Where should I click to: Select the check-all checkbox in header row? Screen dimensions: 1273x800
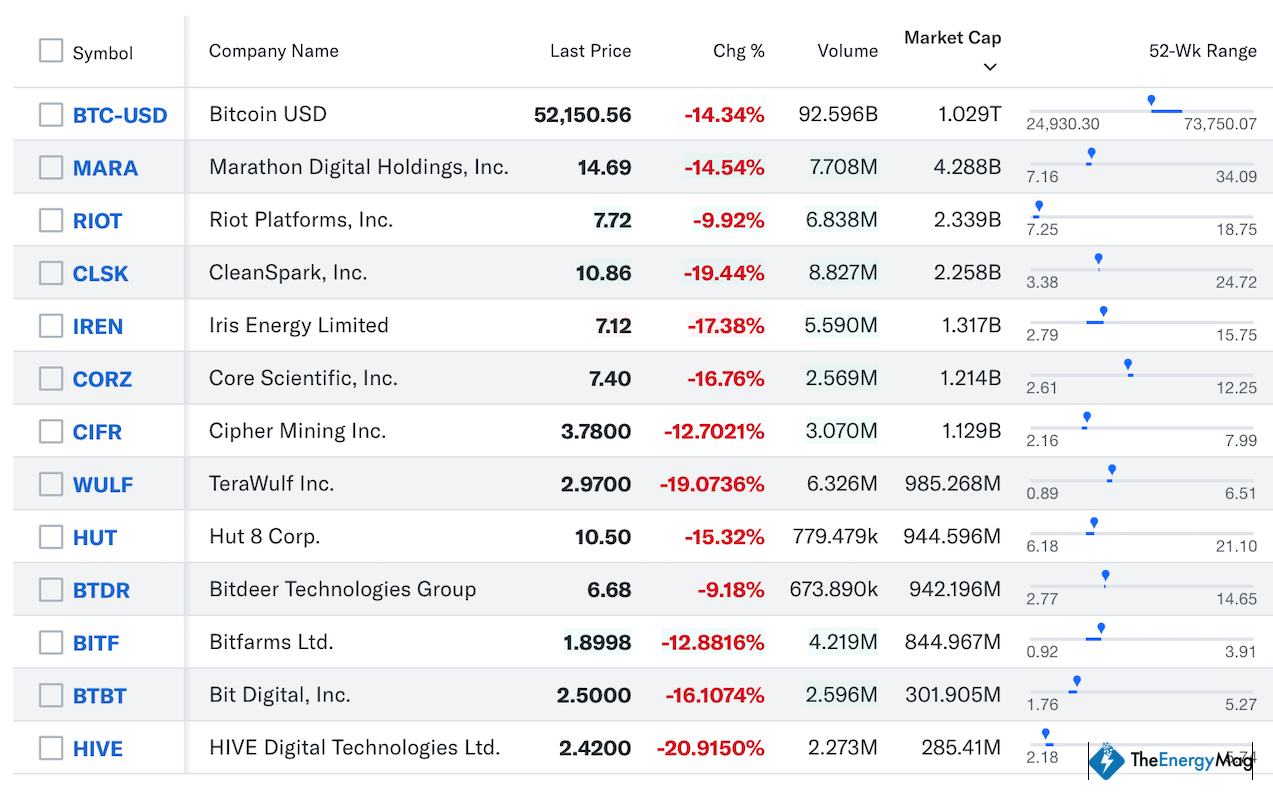(51, 48)
